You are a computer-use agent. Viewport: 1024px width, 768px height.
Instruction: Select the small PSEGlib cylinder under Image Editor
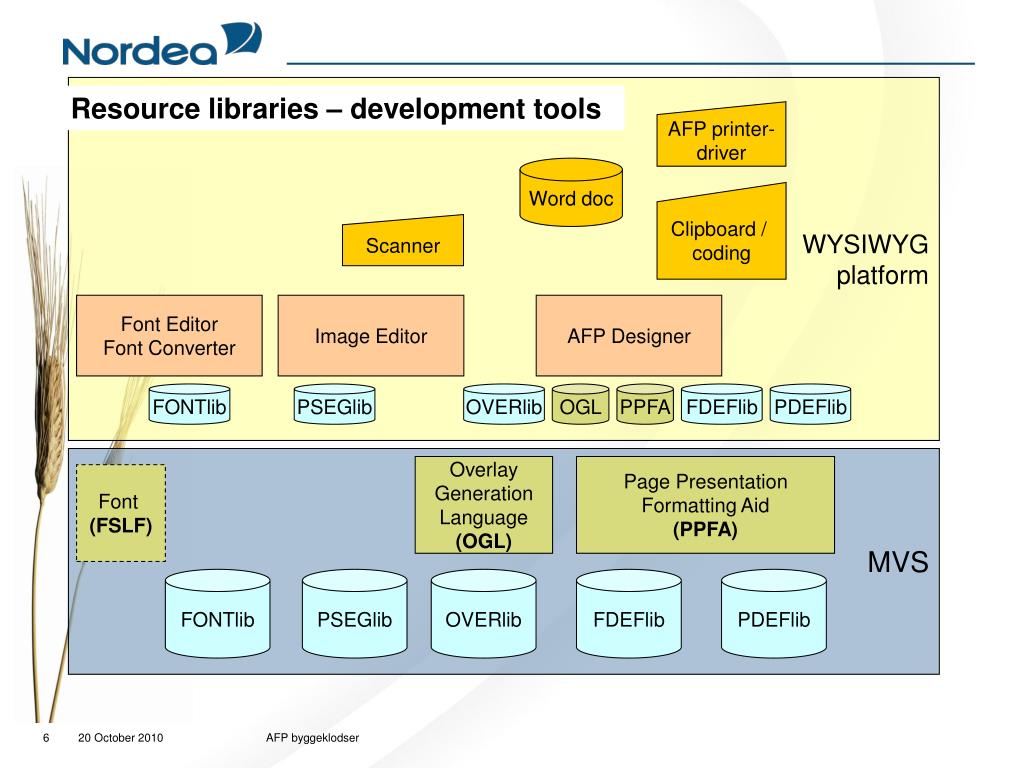[334, 404]
